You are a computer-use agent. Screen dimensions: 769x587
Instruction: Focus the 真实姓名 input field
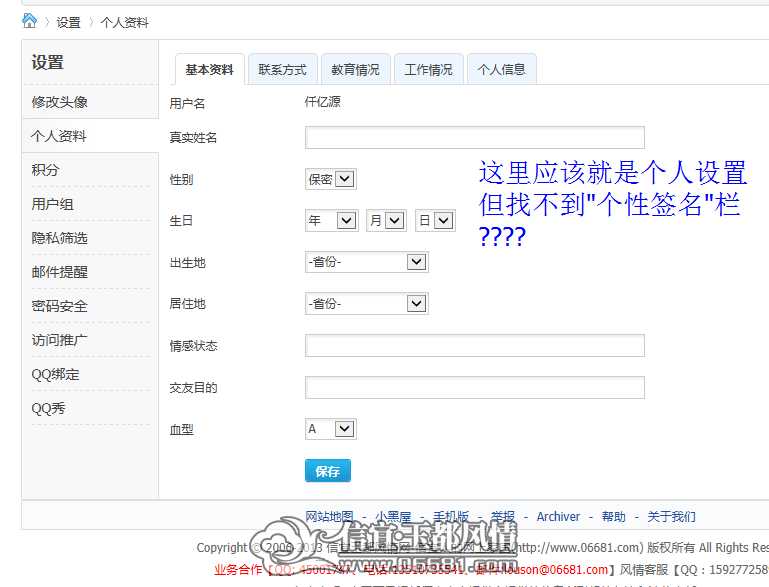coord(474,137)
